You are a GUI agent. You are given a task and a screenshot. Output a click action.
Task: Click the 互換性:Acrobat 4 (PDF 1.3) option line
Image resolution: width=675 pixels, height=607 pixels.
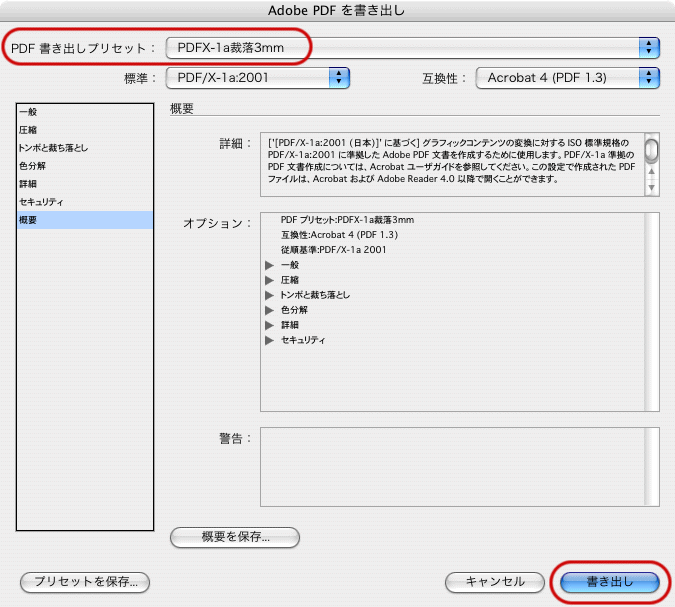(x=339, y=235)
